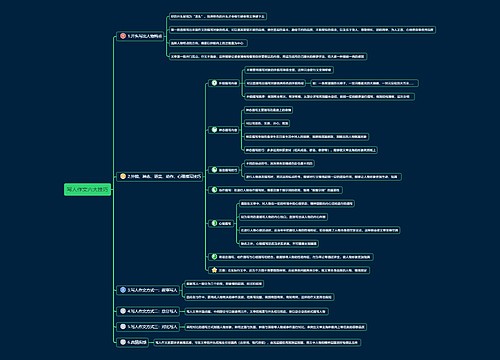Screen dimensions: 500x360
Task: Select node 5 写人作文方式三
Action: click(x=148, y=327)
